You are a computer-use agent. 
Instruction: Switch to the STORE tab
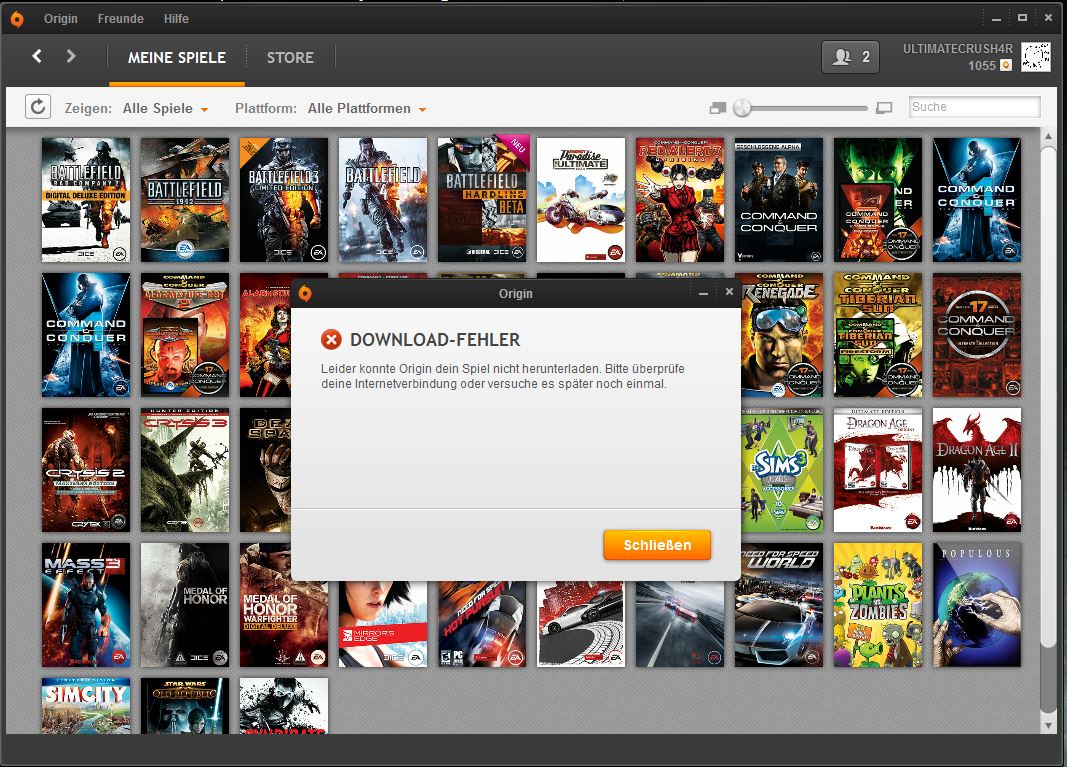click(x=291, y=58)
